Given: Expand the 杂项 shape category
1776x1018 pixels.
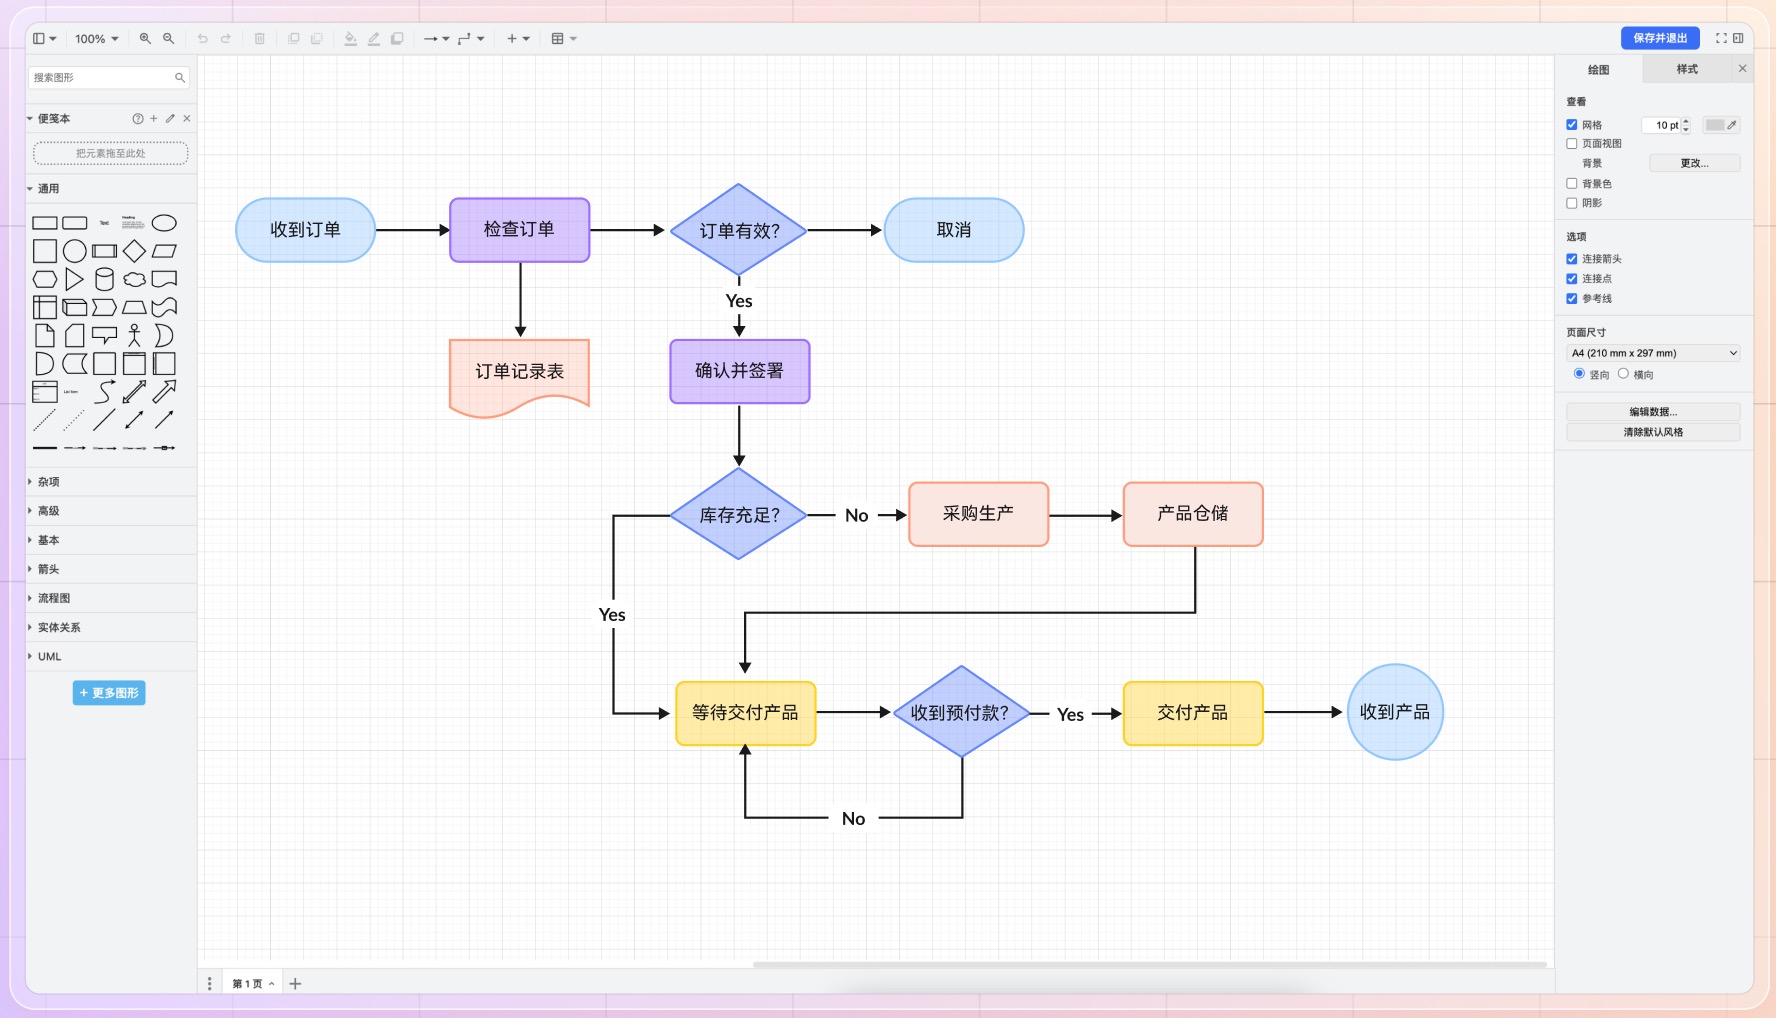Looking at the screenshot, I should 110,482.
